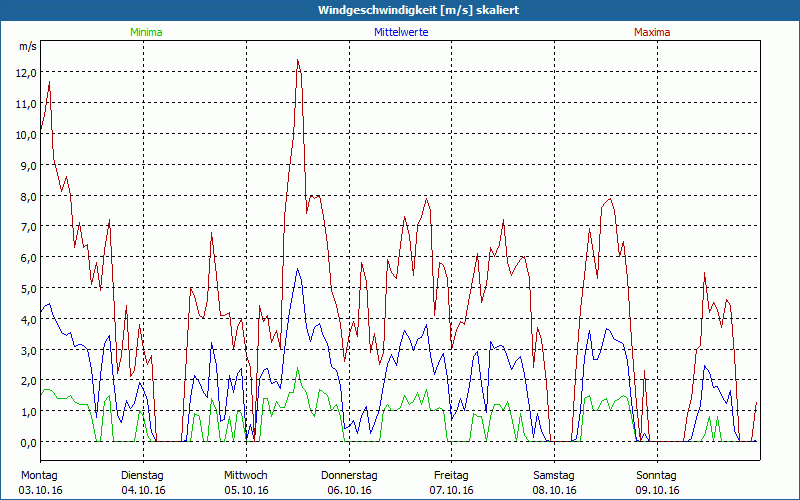Click the 04.10.16 date label
This screenshot has height=500, width=800.
point(143,490)
